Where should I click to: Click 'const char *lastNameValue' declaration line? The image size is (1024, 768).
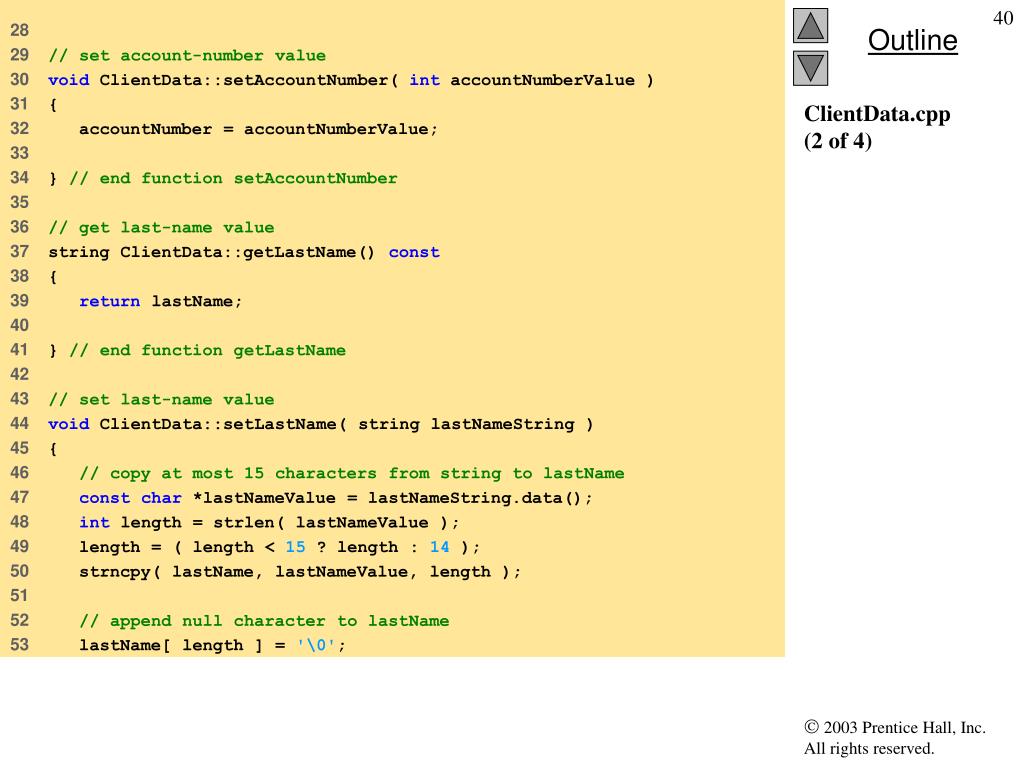tap(336, 498)
